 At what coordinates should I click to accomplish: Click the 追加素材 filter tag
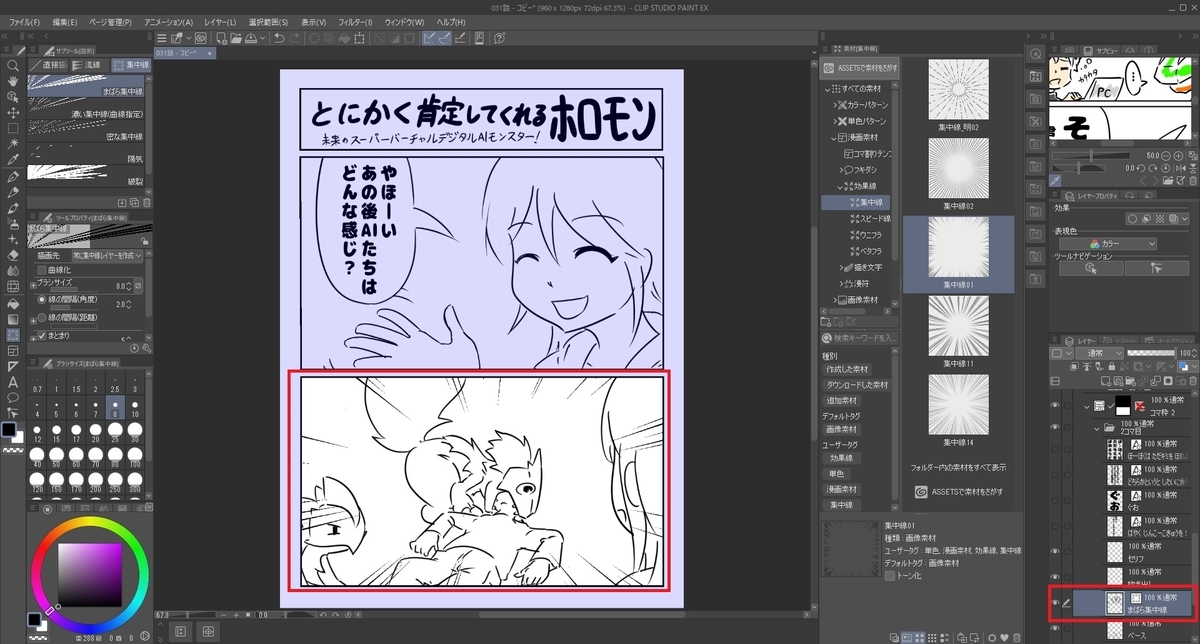(843, 400)
